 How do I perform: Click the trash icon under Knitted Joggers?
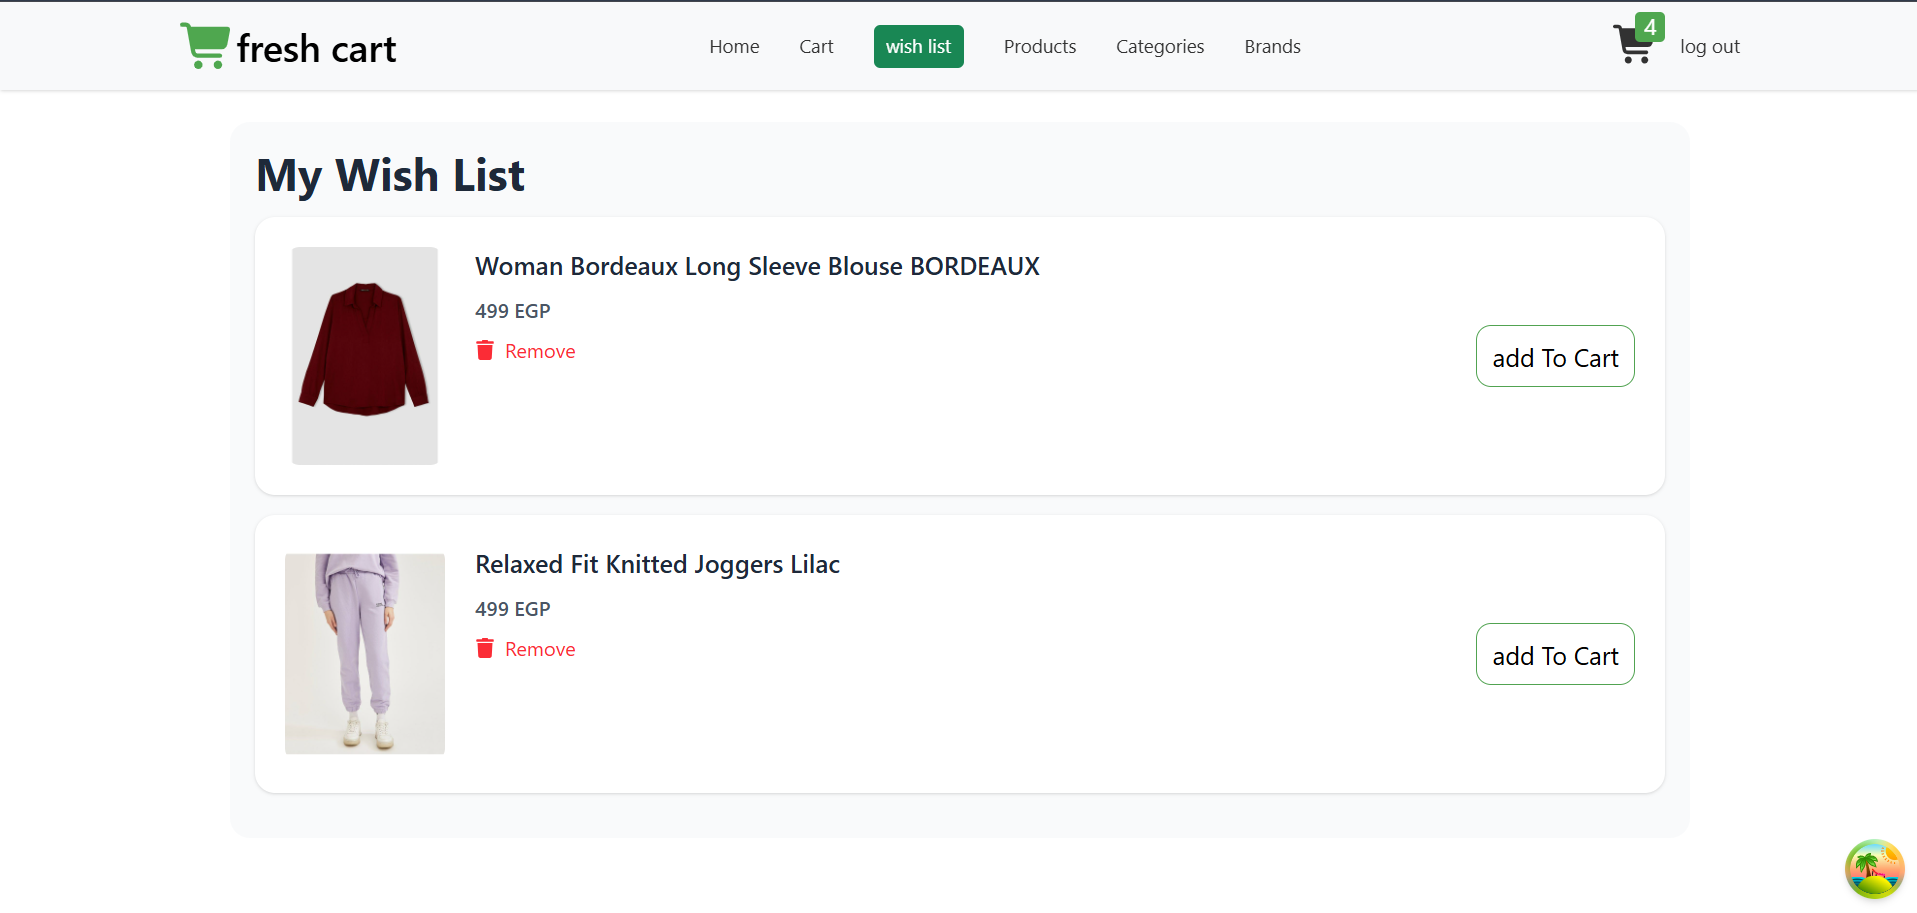click(x=485, y=648)
